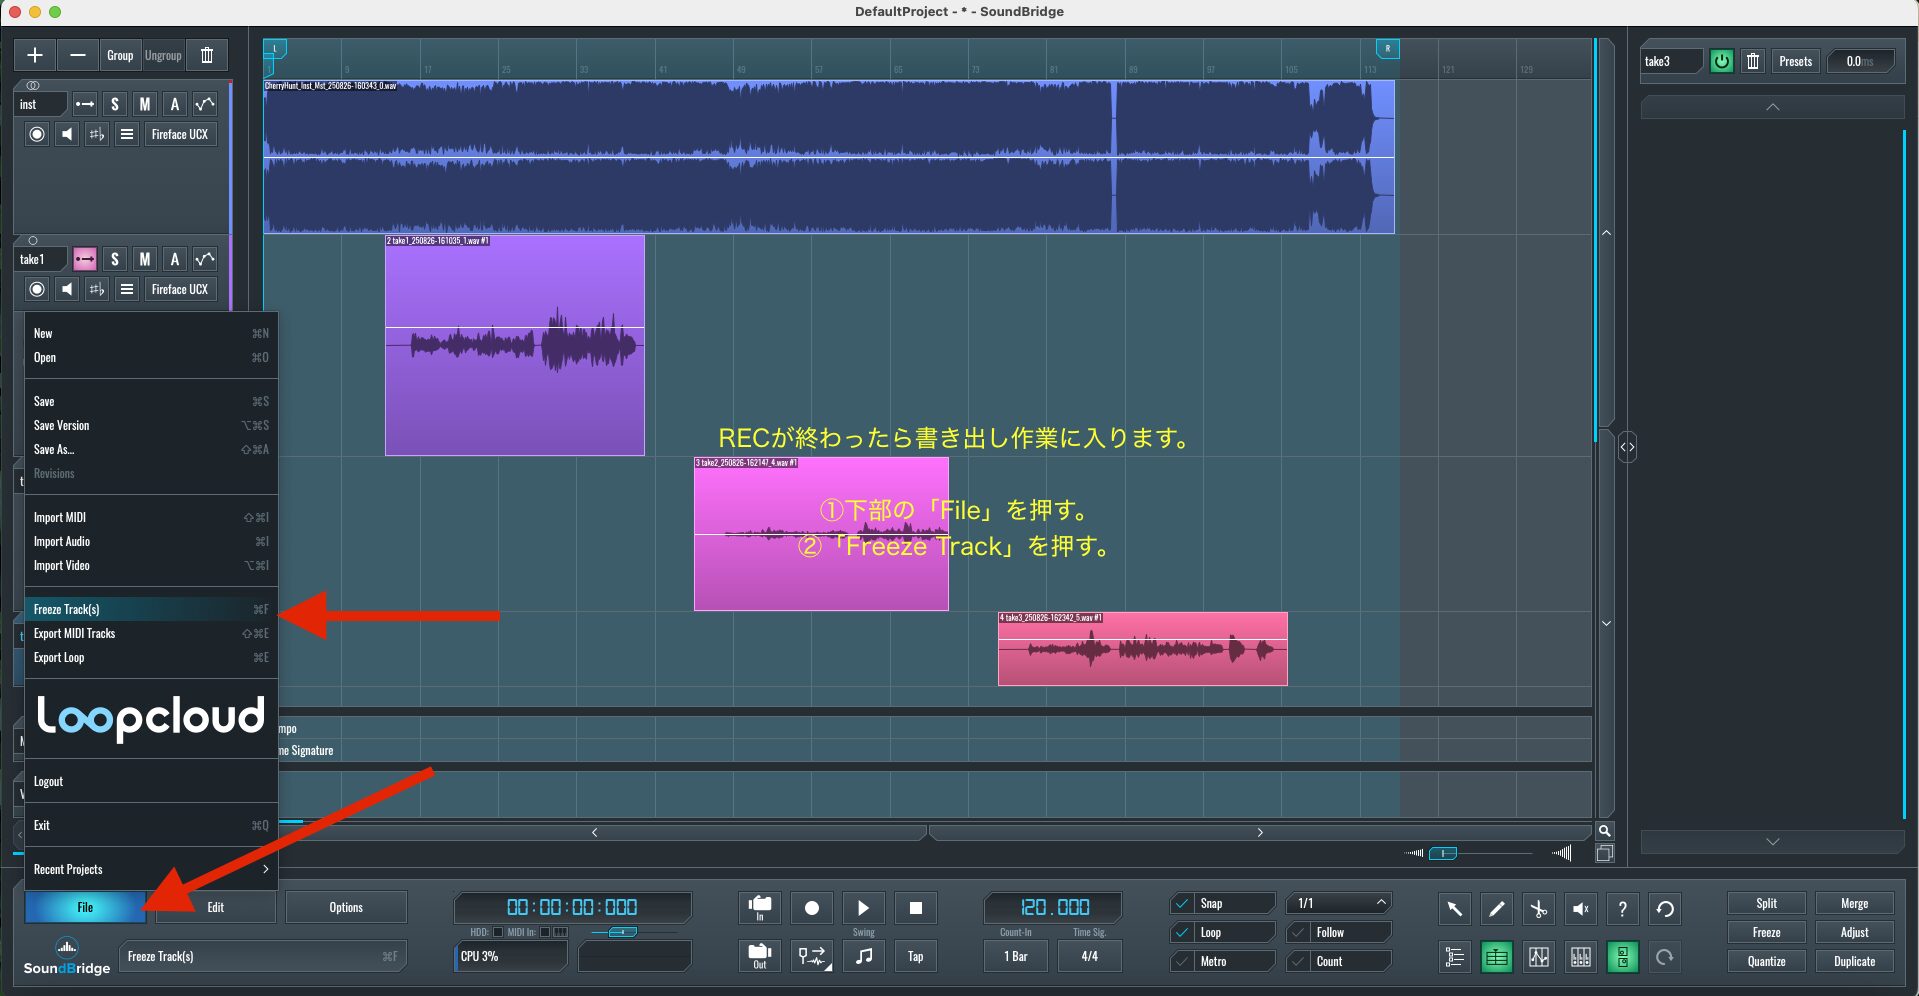Delete effect with trash icon next to take3
The image size is (1919, 996).
coord(1753,61)
